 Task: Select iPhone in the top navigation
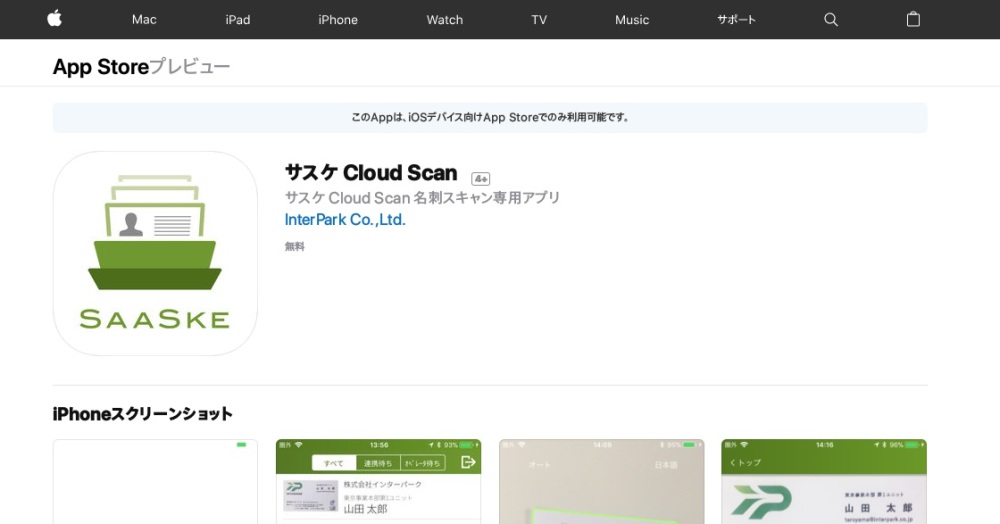(338, 20)
